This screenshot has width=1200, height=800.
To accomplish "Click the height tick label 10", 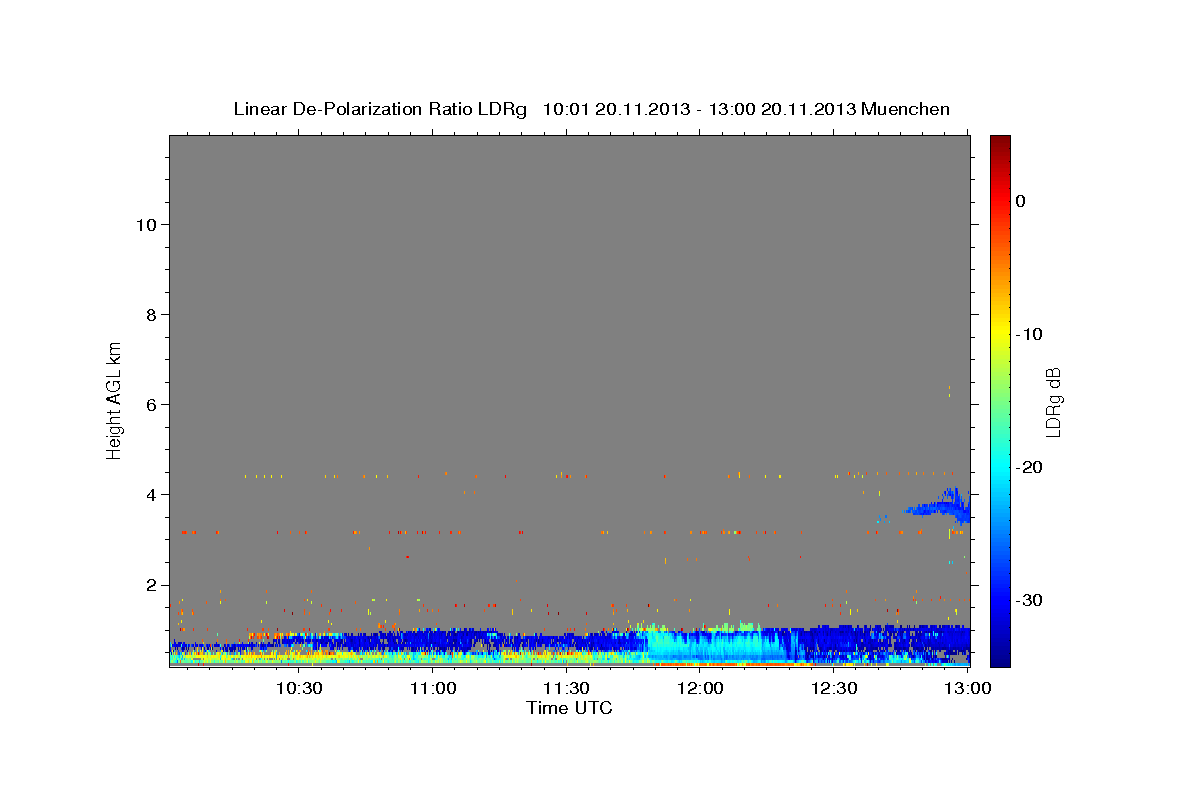I will [x=145, y=224].
